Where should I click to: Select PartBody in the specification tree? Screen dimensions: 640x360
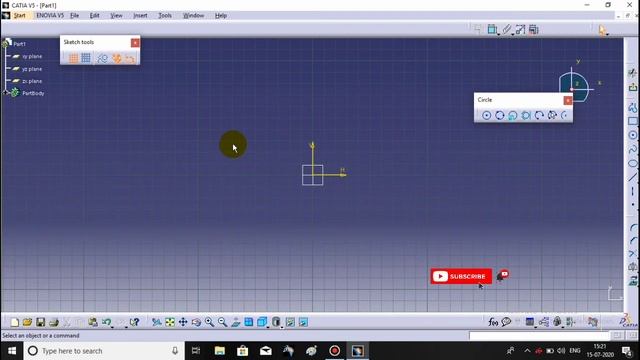[x=33, y=93]
